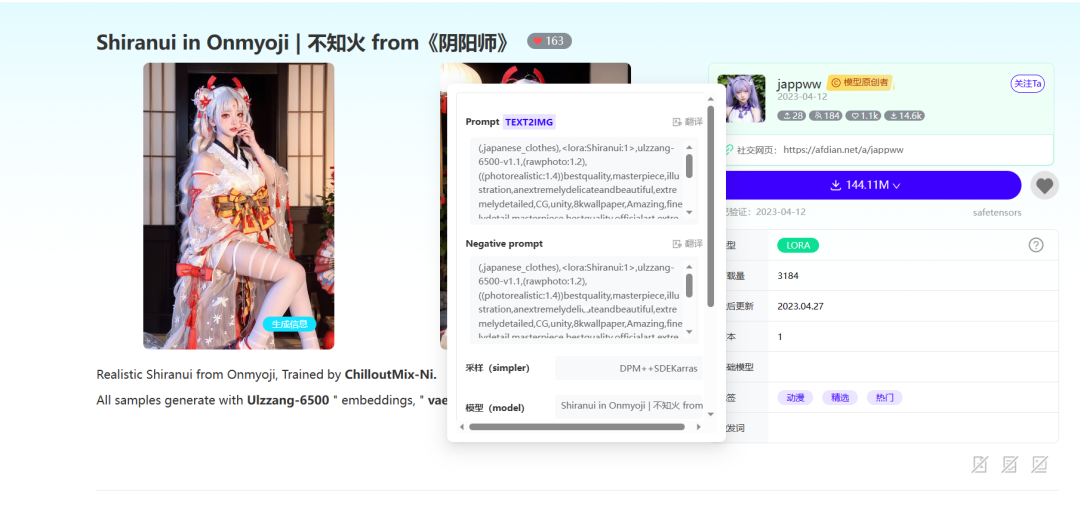
Task: Click the popup vertical scrollbar thumb
Action: click(711, 206)
